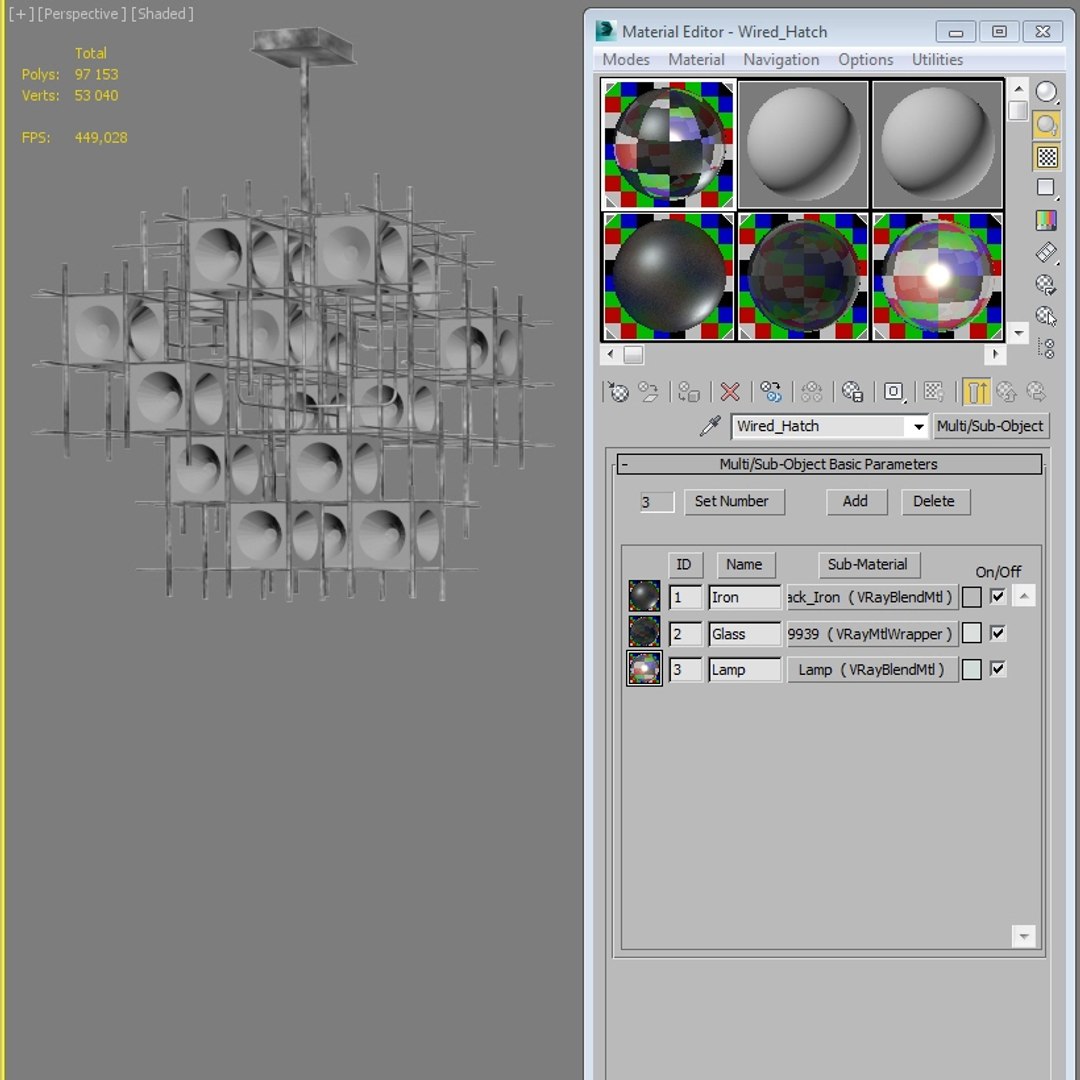Click the [Shaded] viewport label
1080x1080 pixels.
click(162, 14)
